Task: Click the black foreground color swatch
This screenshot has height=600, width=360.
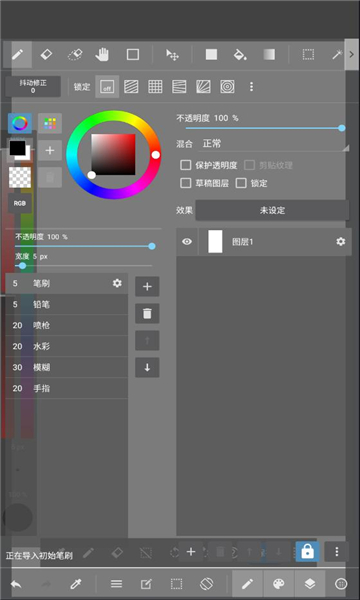Action: tap(17, 148)
